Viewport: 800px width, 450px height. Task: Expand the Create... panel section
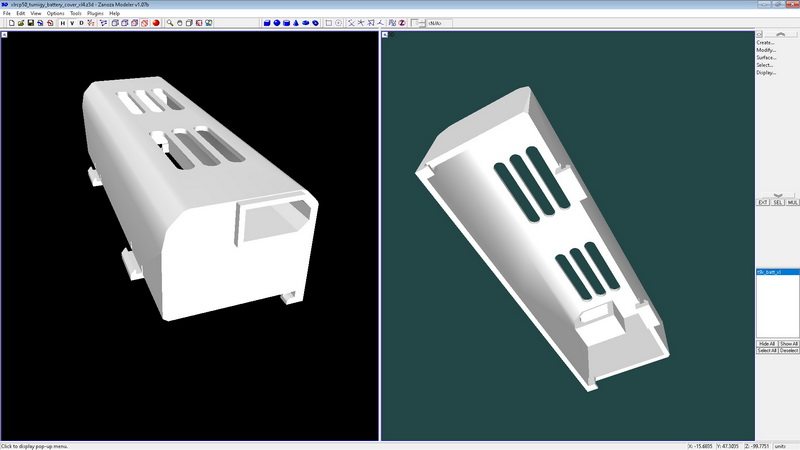click(766, 42)
